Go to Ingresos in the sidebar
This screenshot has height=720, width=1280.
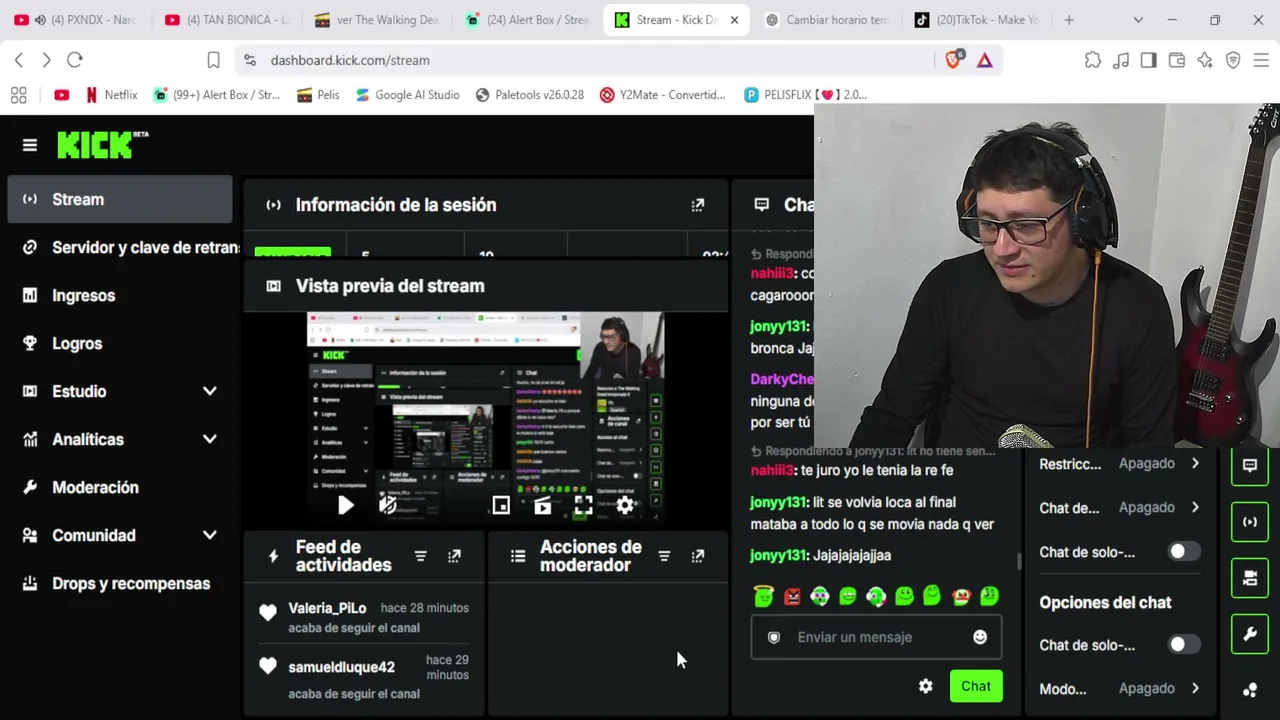[120, 295]
